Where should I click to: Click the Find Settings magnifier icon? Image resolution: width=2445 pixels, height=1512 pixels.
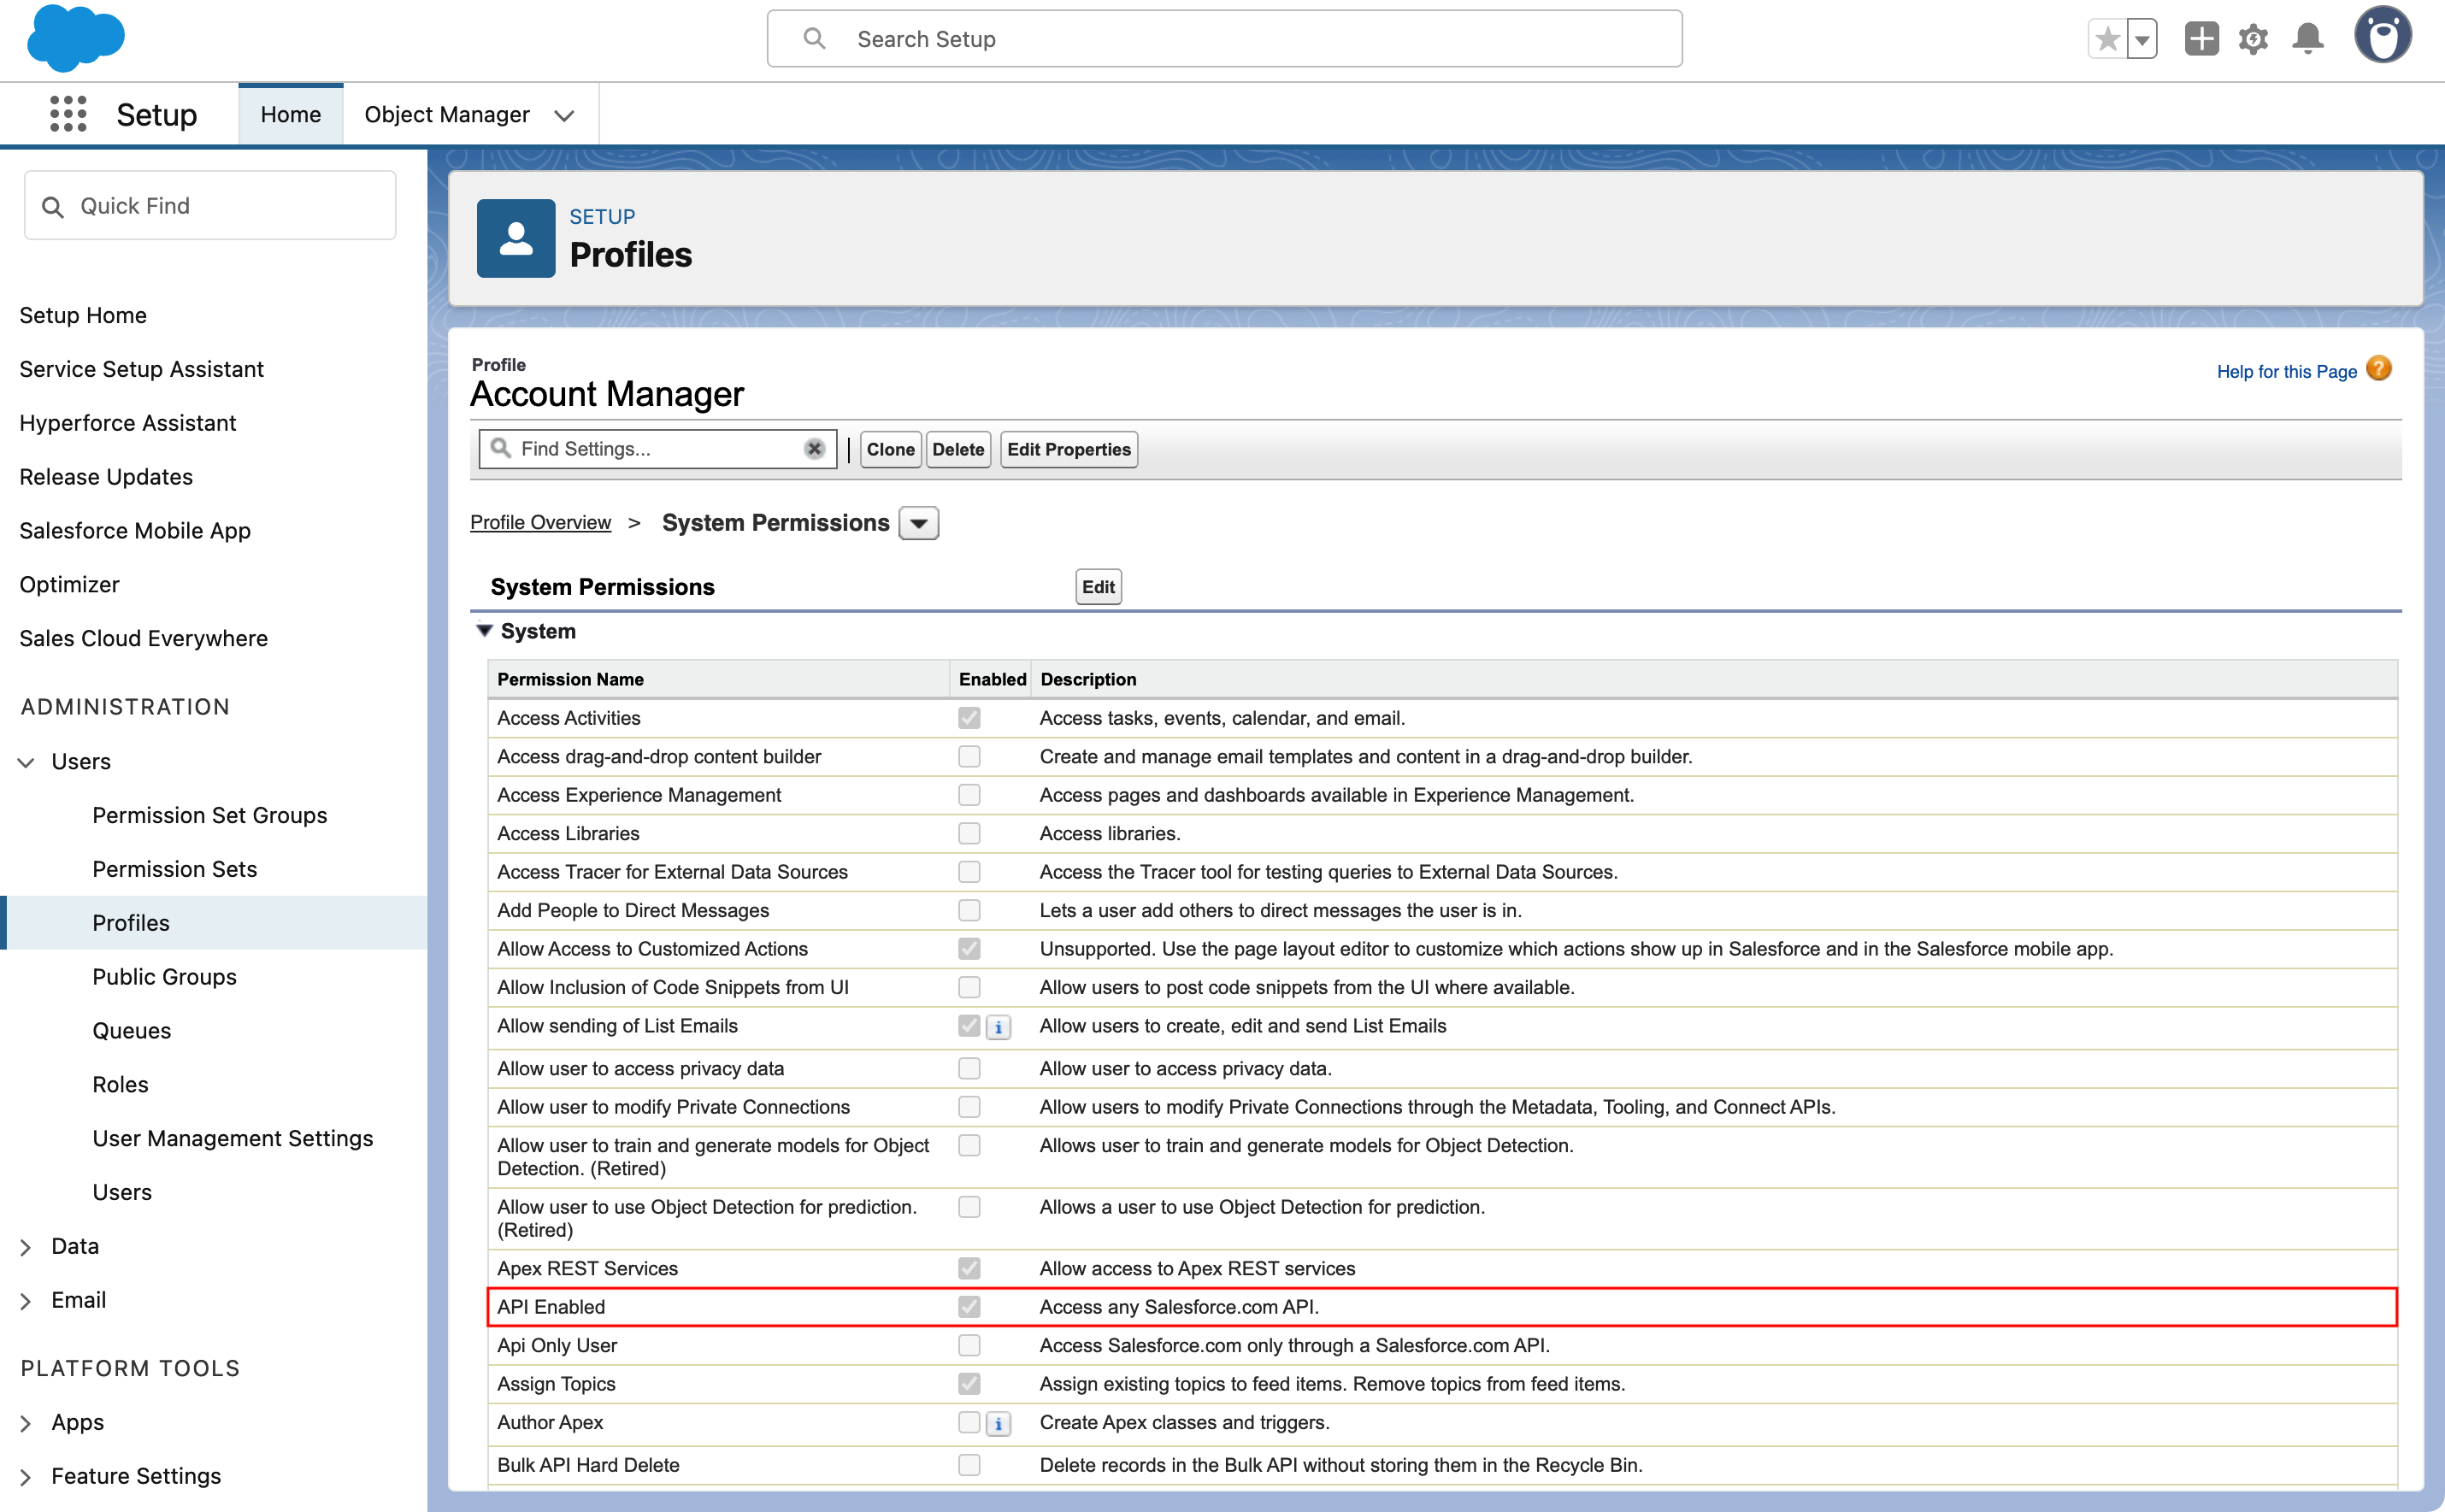point(501,448)
